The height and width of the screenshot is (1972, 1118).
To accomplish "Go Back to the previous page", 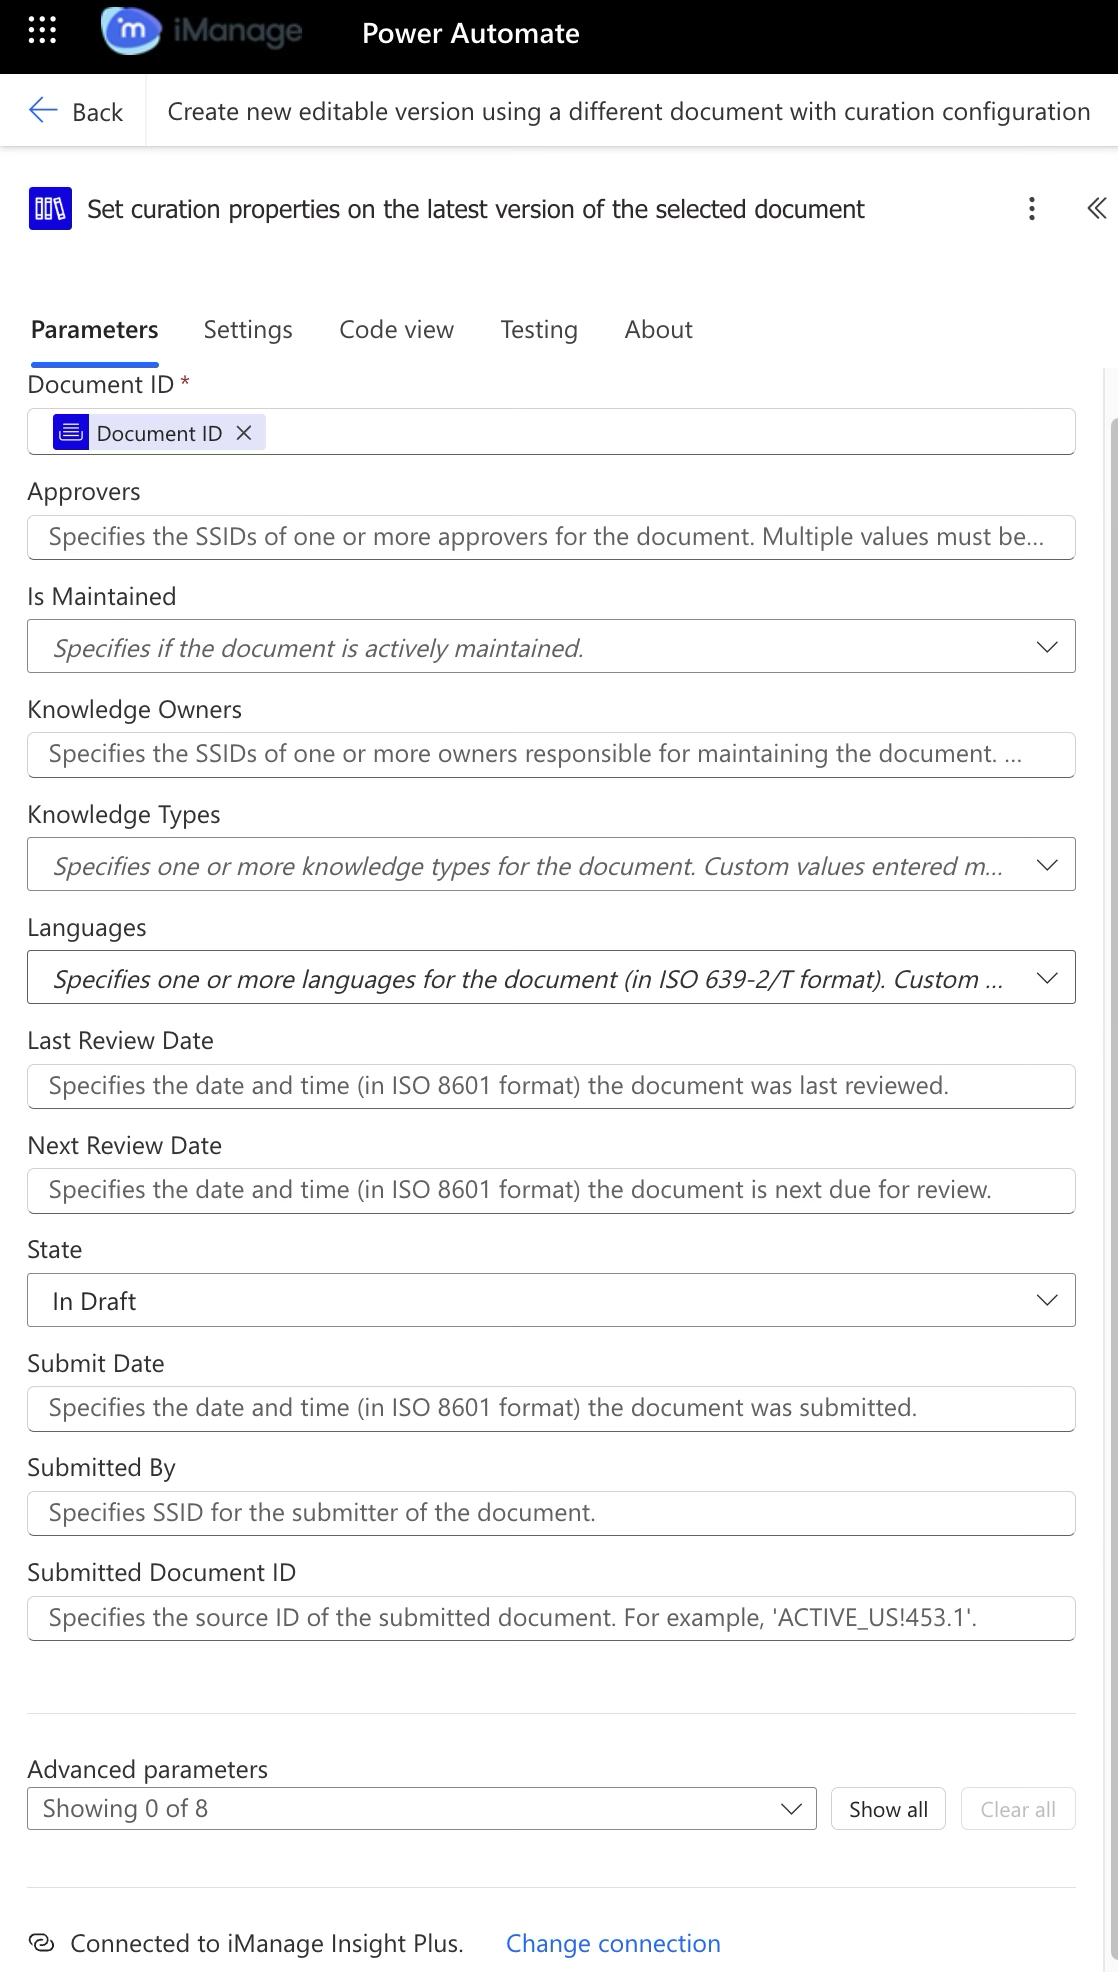I will pyautogui.click(x=76, y=111).
